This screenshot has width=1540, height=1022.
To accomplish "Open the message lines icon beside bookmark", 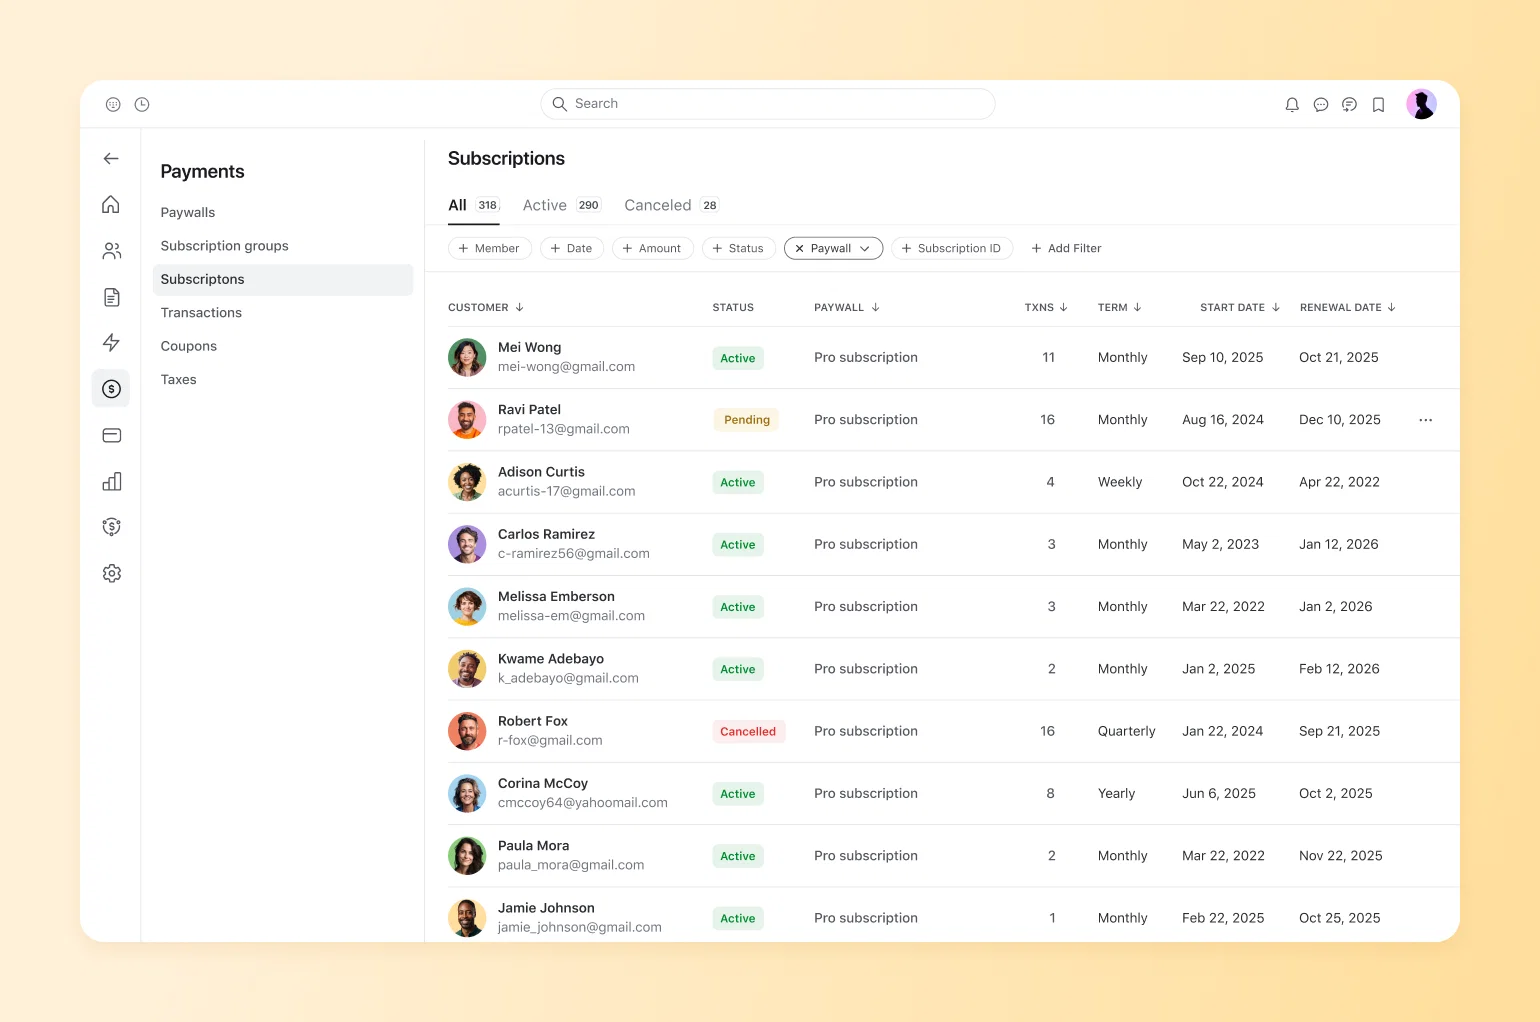I will pyautogui.click(x=1349, y=104).
